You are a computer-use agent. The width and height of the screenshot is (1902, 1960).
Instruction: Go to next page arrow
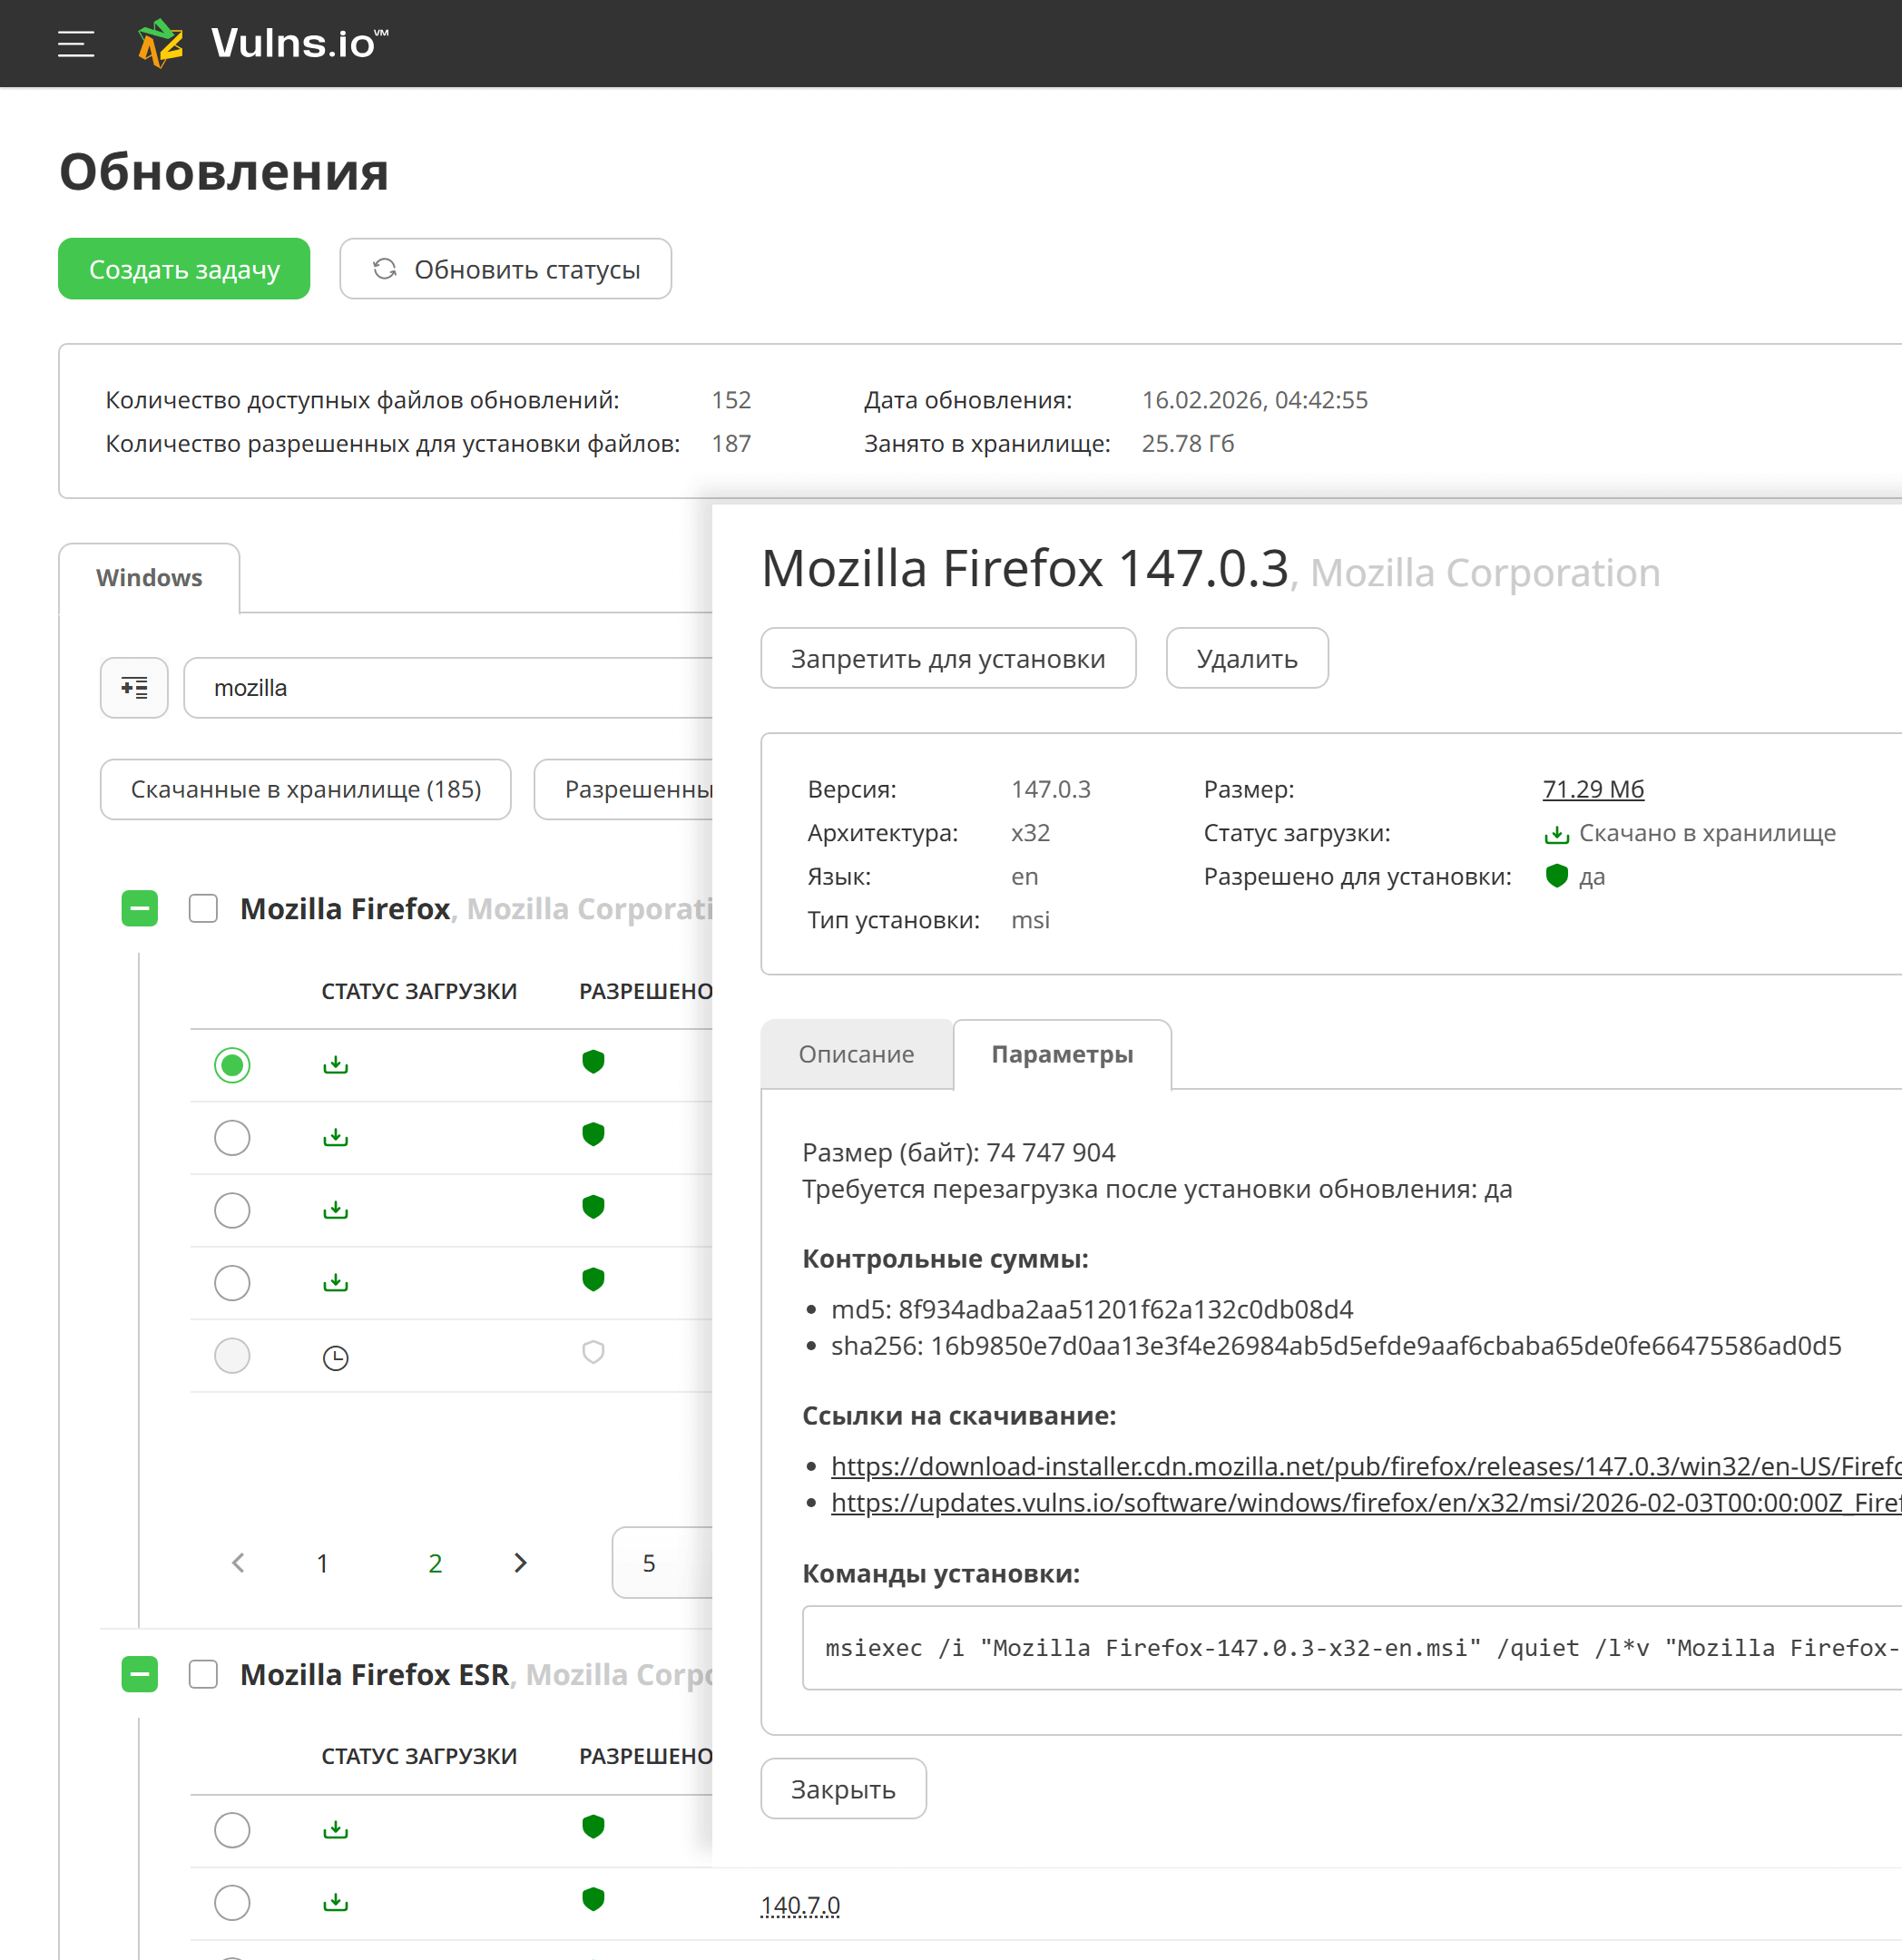click(x=520, y=1563)
